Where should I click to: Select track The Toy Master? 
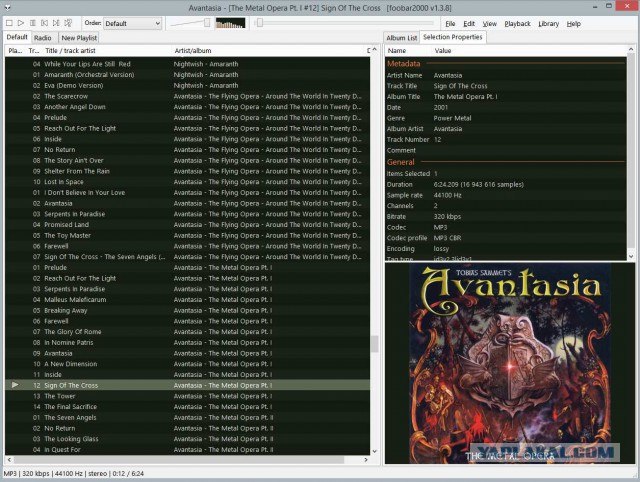187,235
